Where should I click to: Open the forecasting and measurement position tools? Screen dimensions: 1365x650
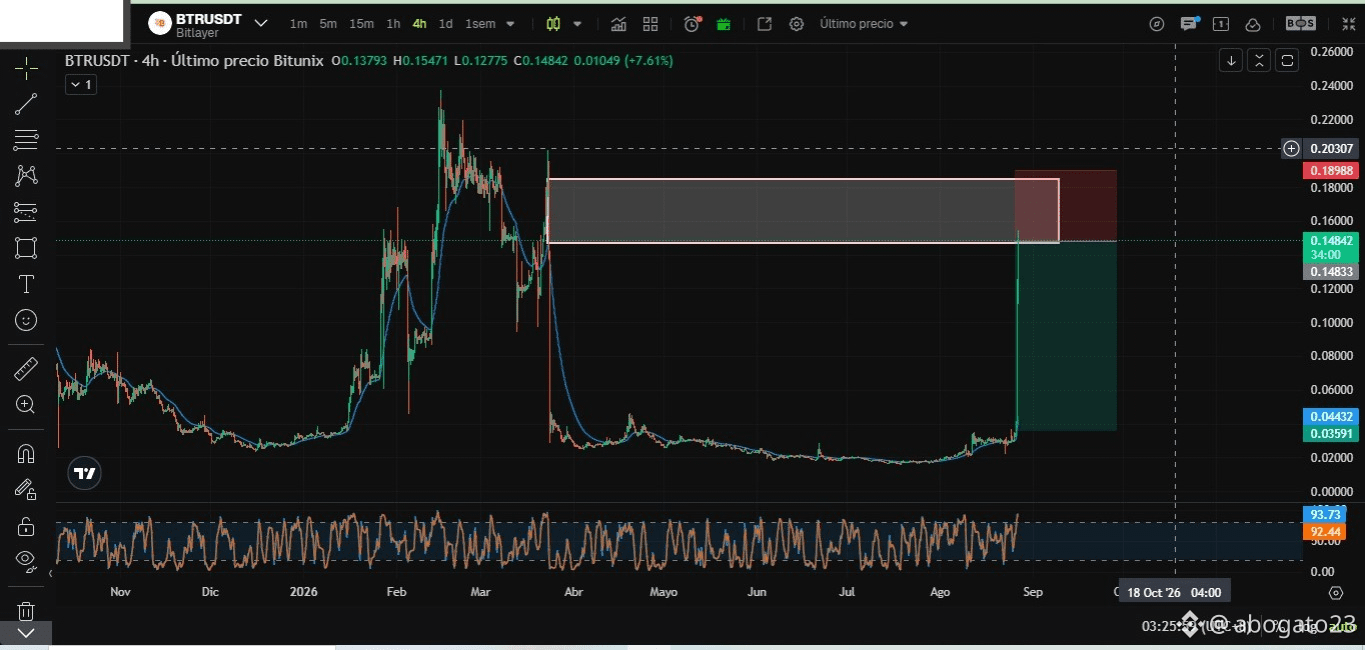point(26,211)
